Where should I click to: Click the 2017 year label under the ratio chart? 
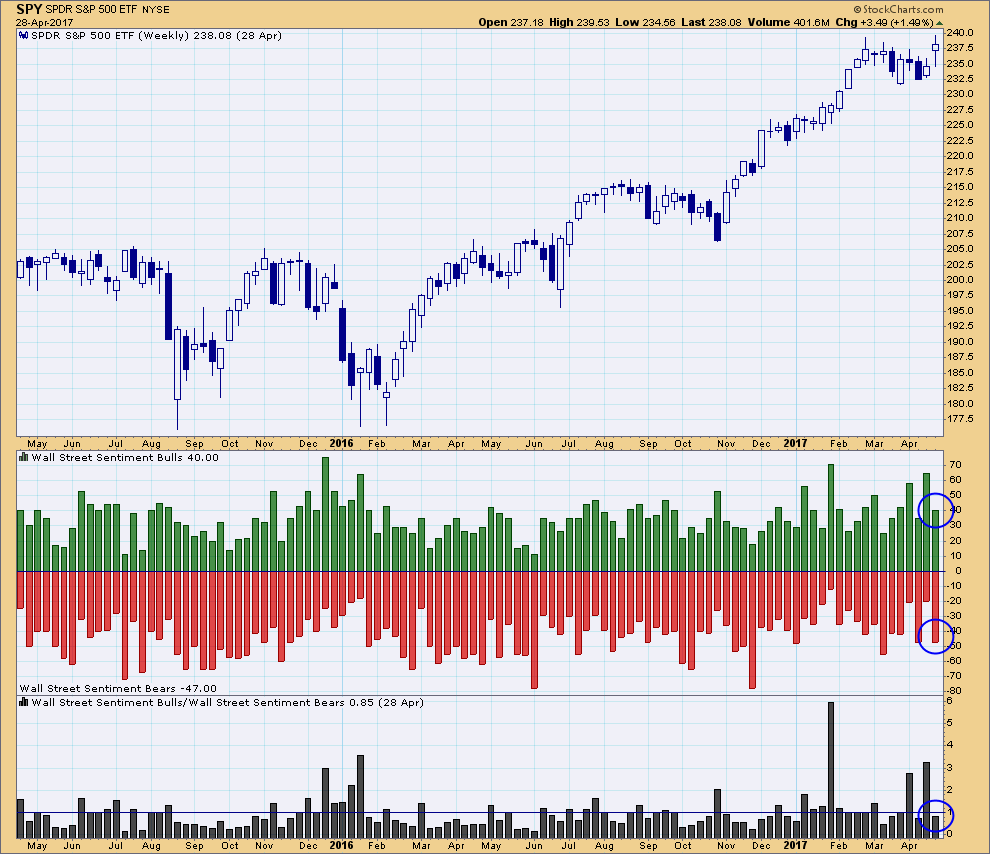[796, 845]
